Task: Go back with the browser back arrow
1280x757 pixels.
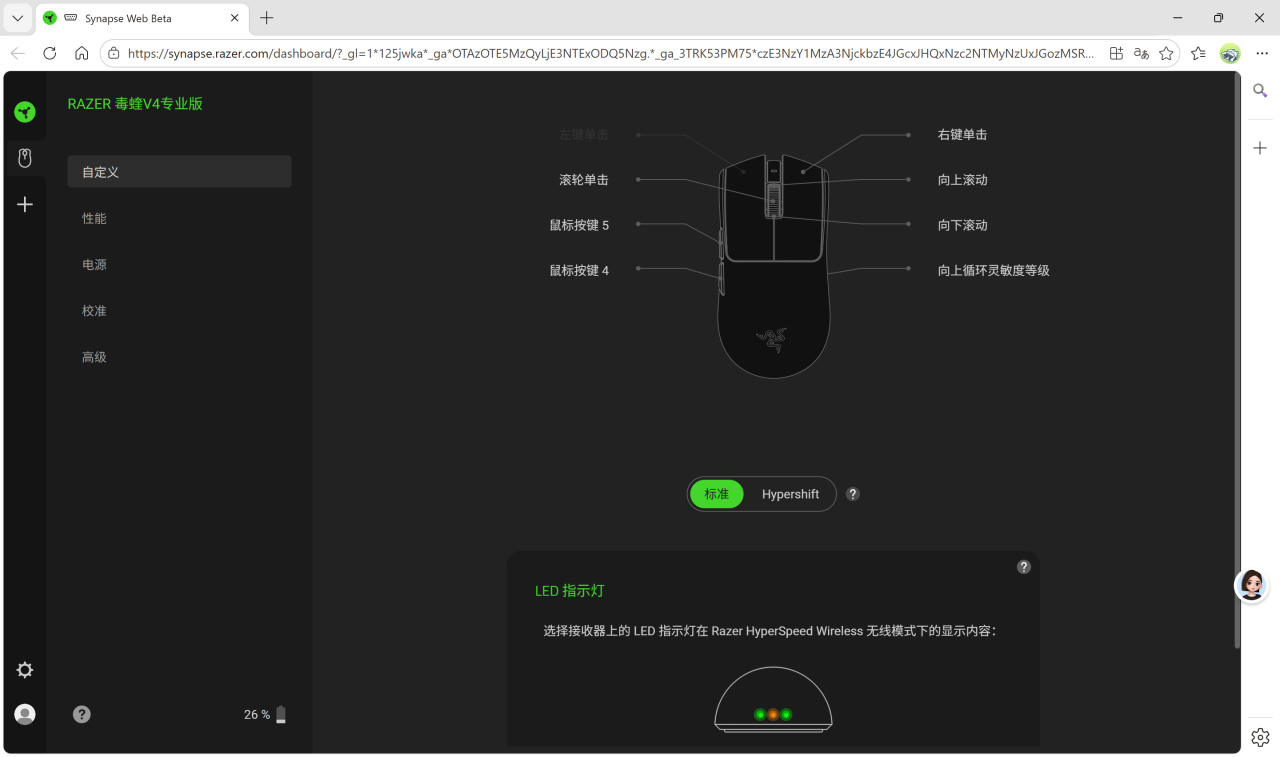Action: pos(18,53)
